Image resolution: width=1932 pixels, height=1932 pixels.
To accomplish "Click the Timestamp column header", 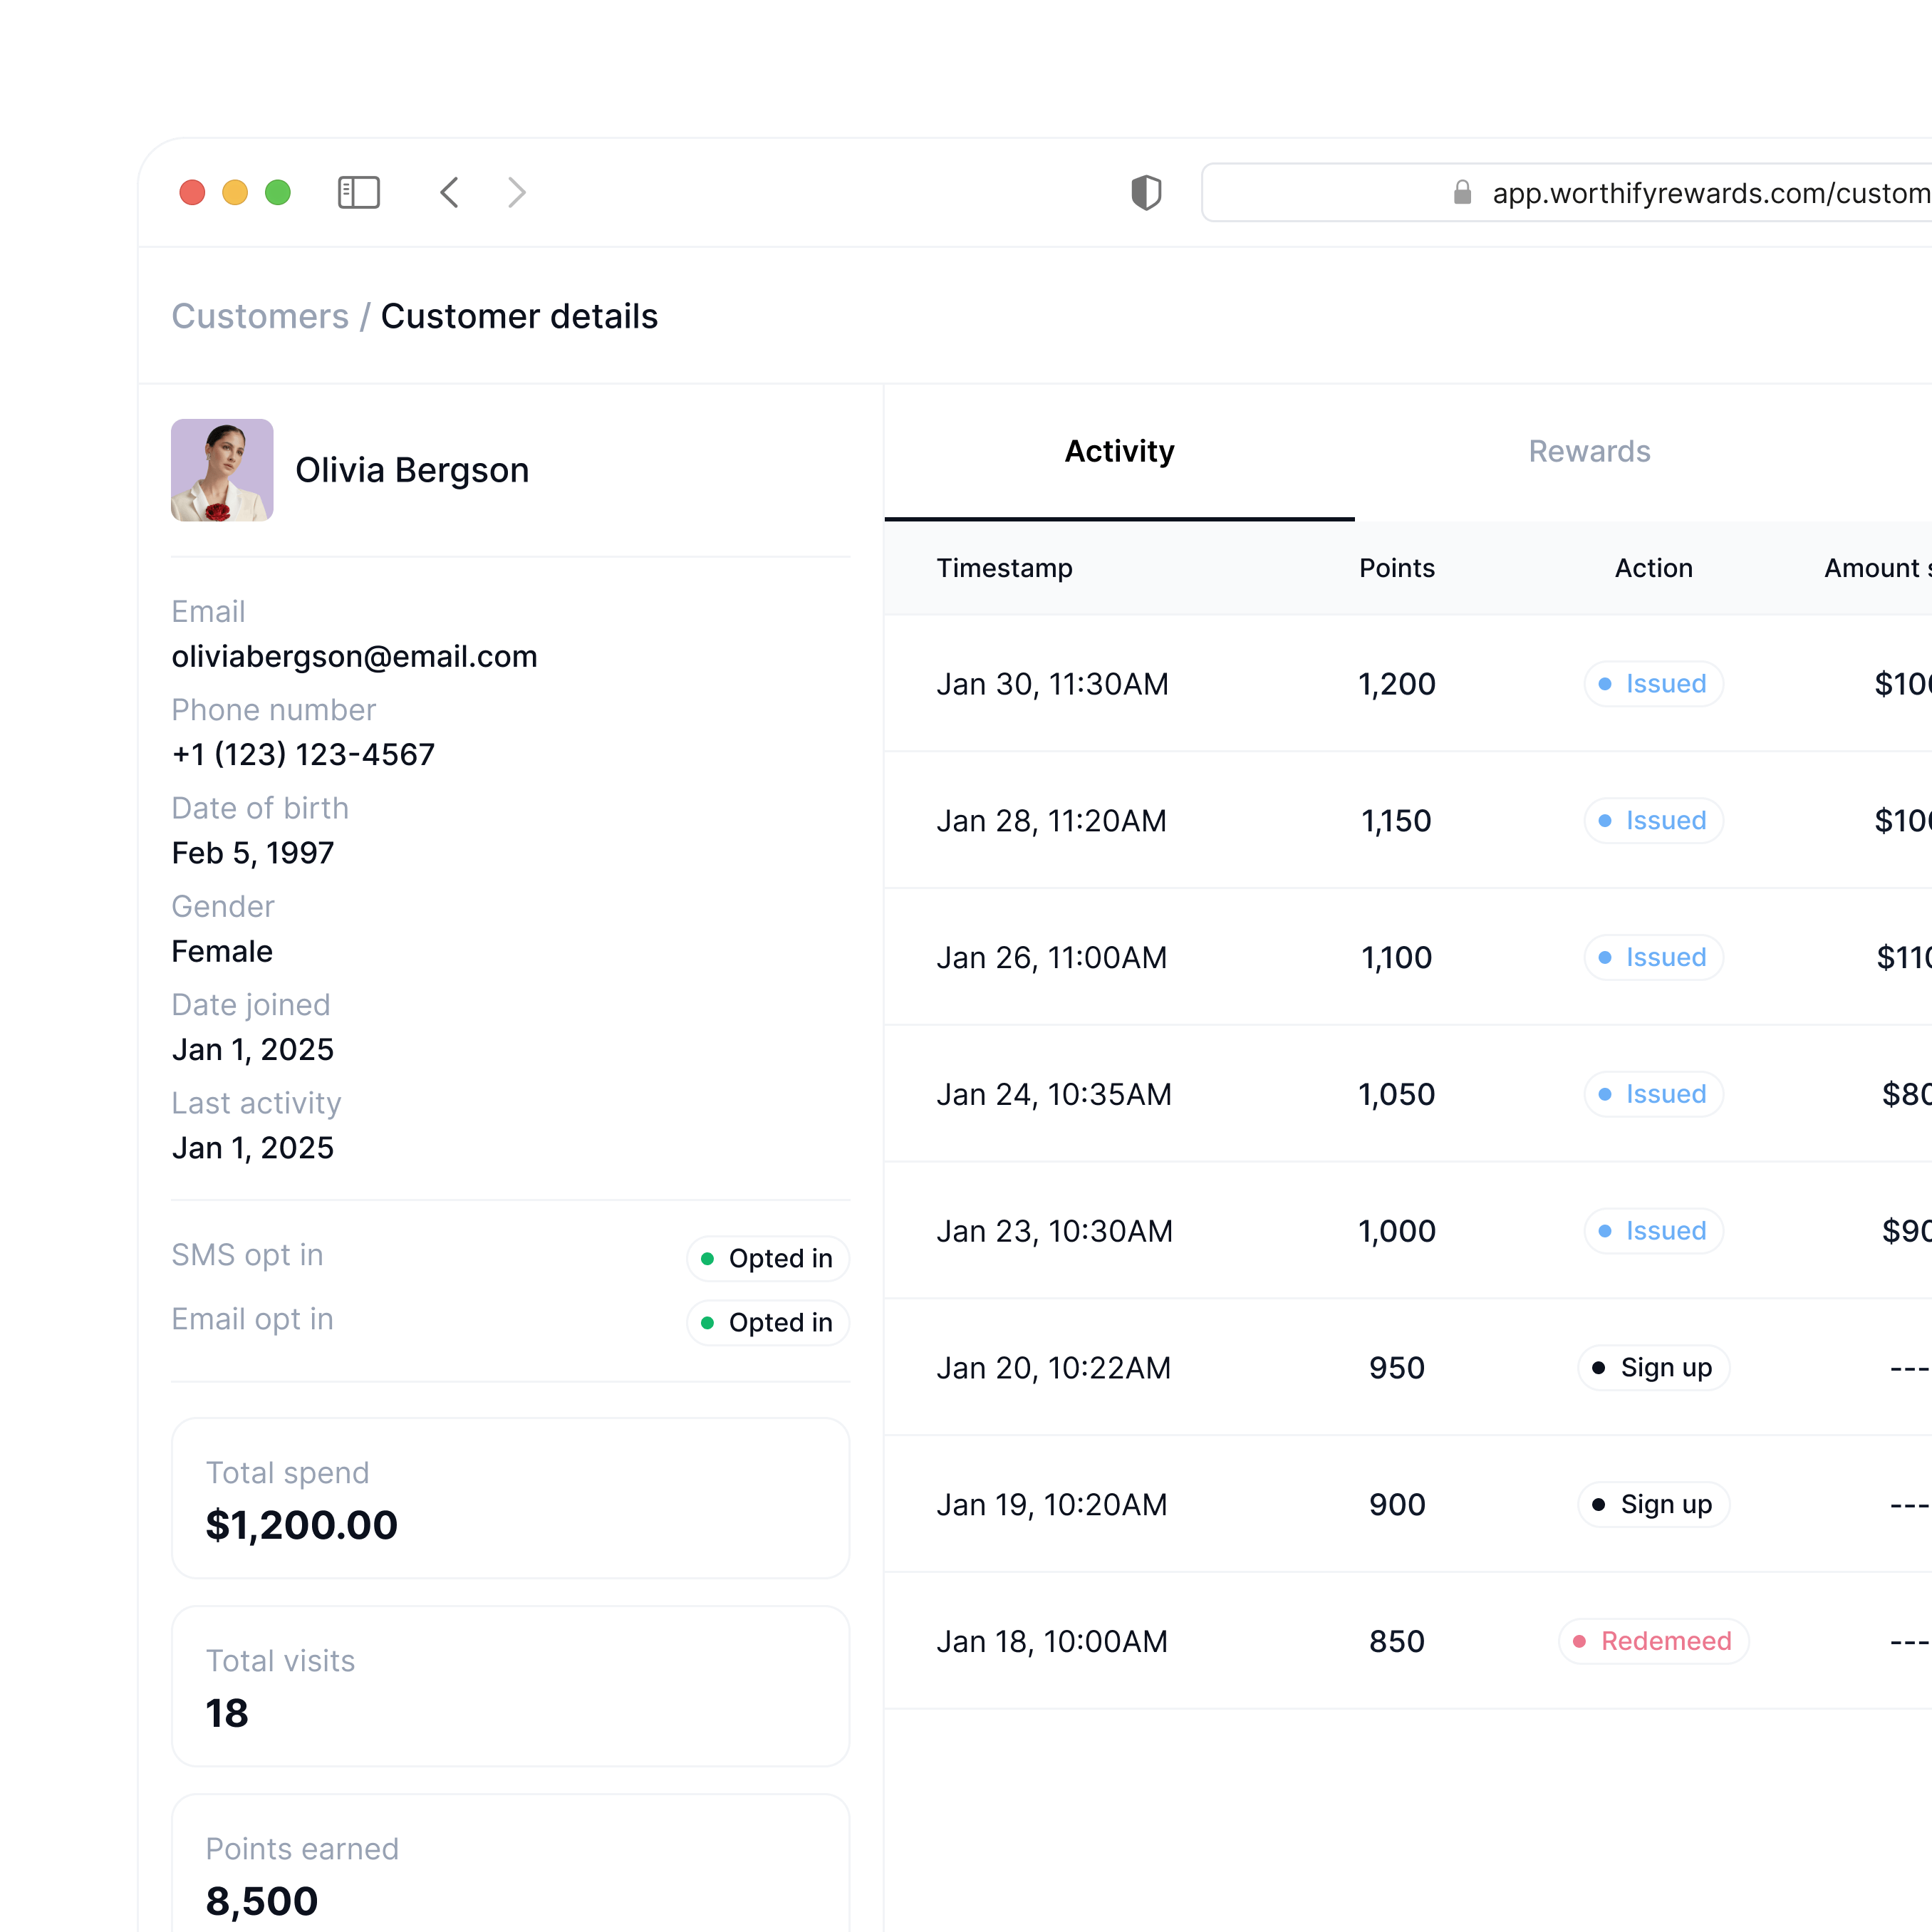I will (x=1005, y=568).
